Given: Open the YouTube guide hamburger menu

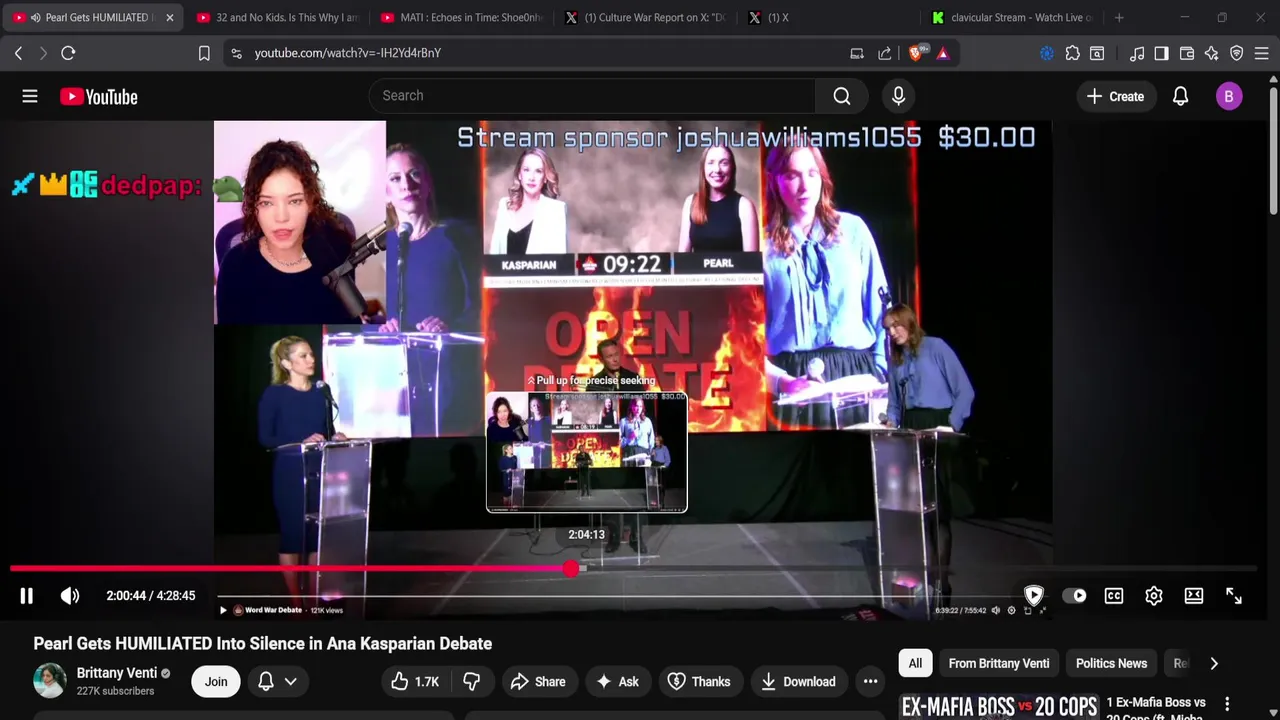Looking at the screenshot, I should (30, 96).
